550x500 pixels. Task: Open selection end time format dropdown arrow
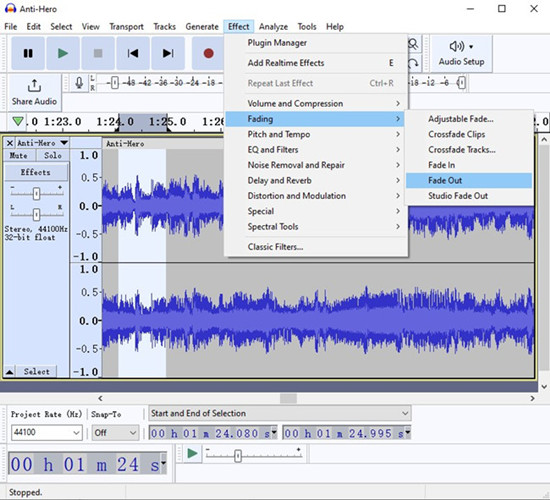click(408, 432)
